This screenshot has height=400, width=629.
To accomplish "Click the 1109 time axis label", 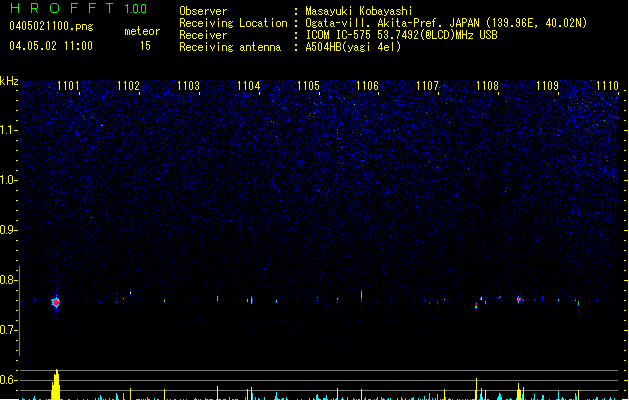I will point(547,86).
